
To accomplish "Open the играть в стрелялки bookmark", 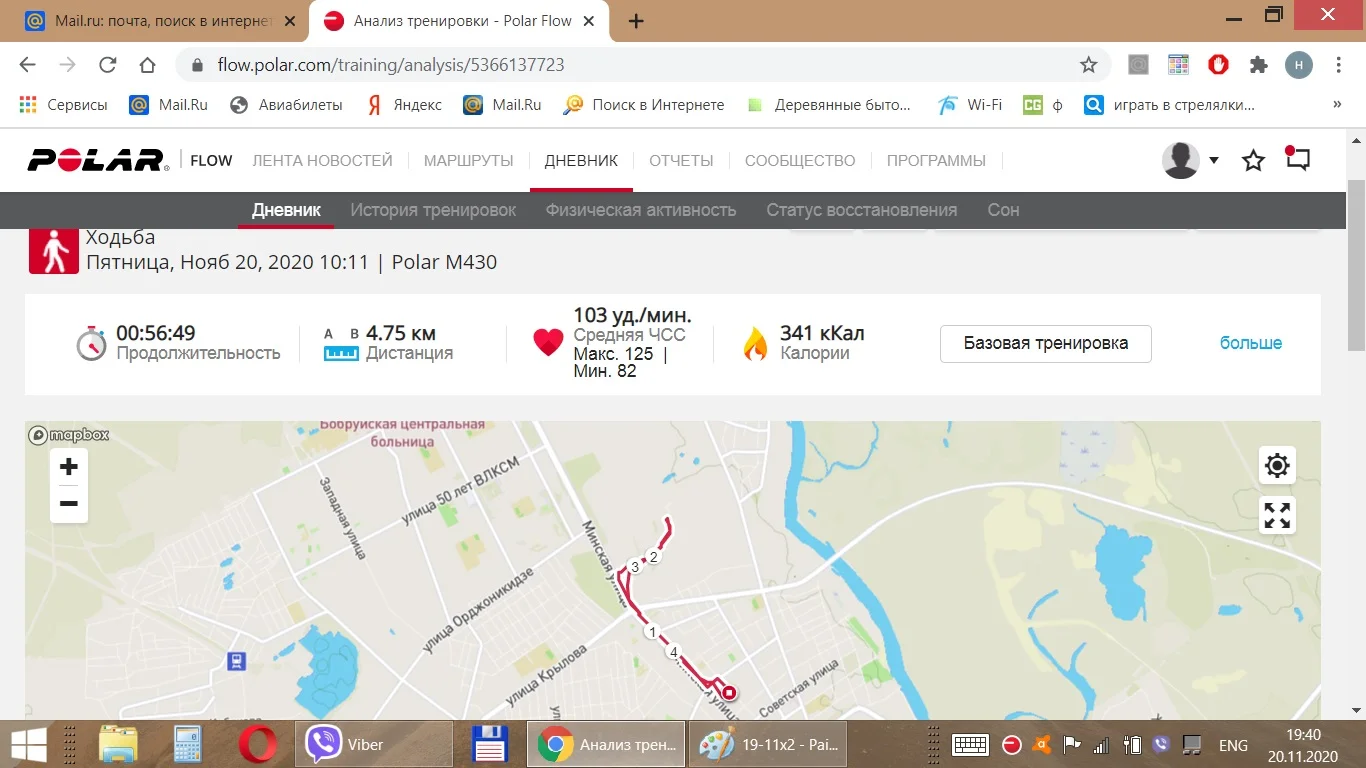I will (1170, 104).
